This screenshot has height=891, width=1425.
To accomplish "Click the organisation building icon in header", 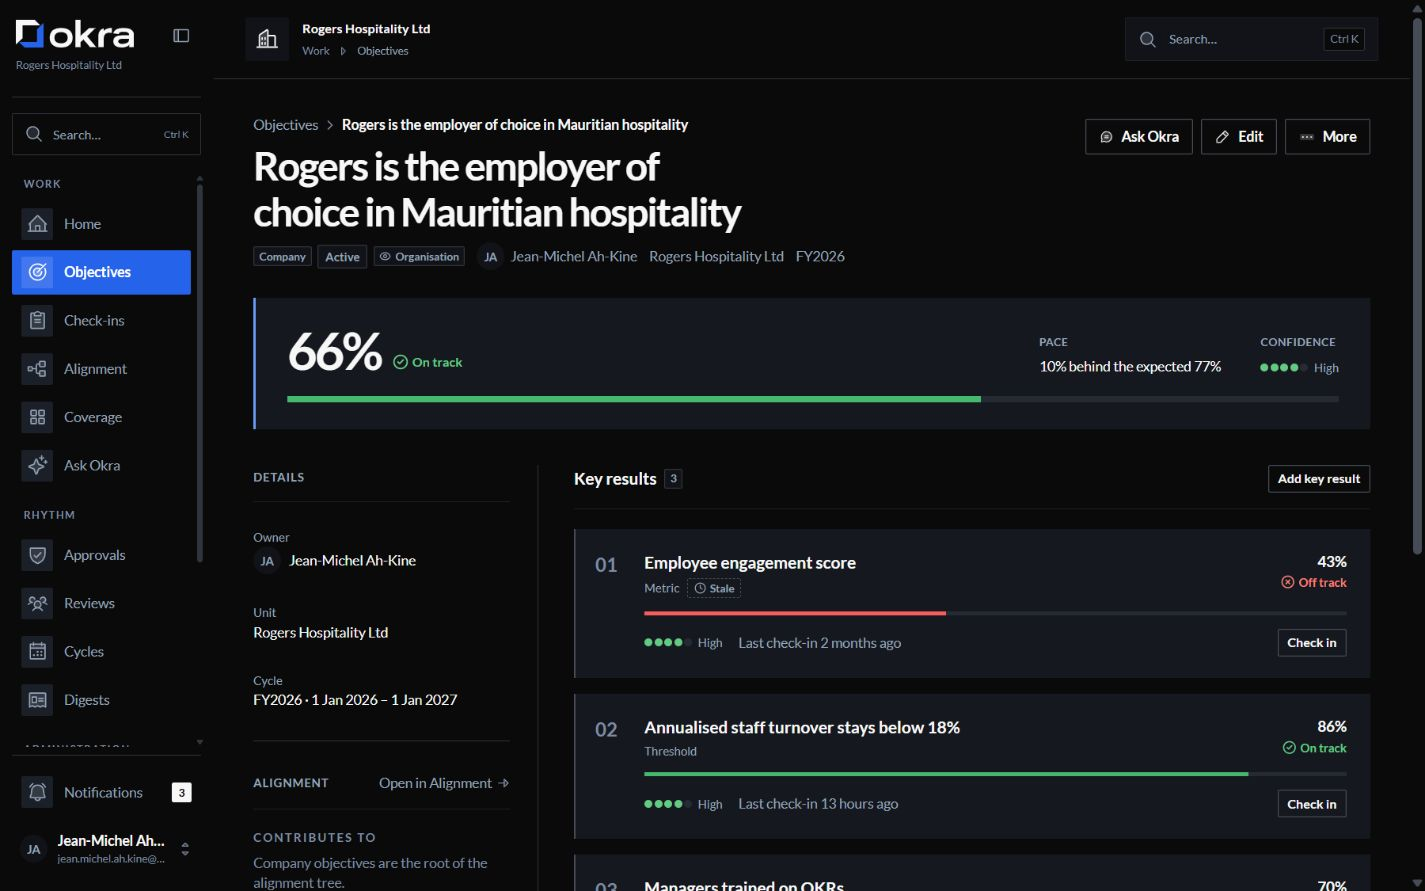I will click(x=267, y=39).
